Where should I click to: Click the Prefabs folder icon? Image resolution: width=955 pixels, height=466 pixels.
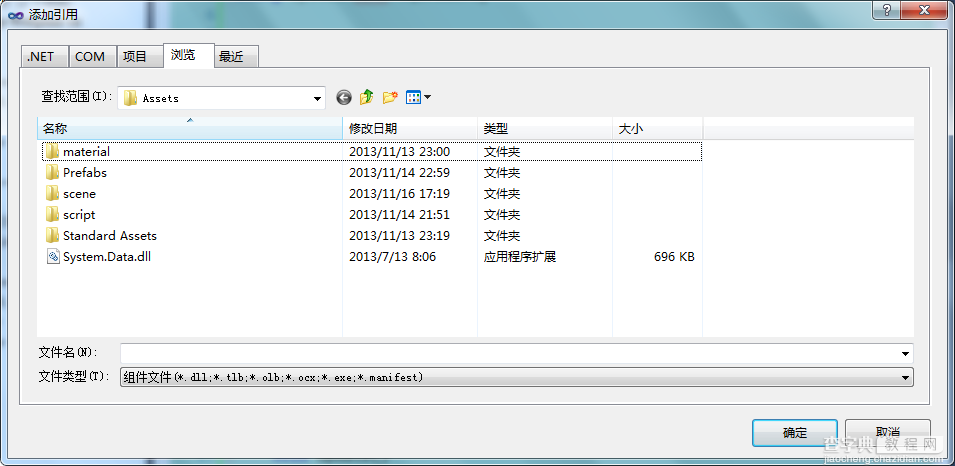52,172
